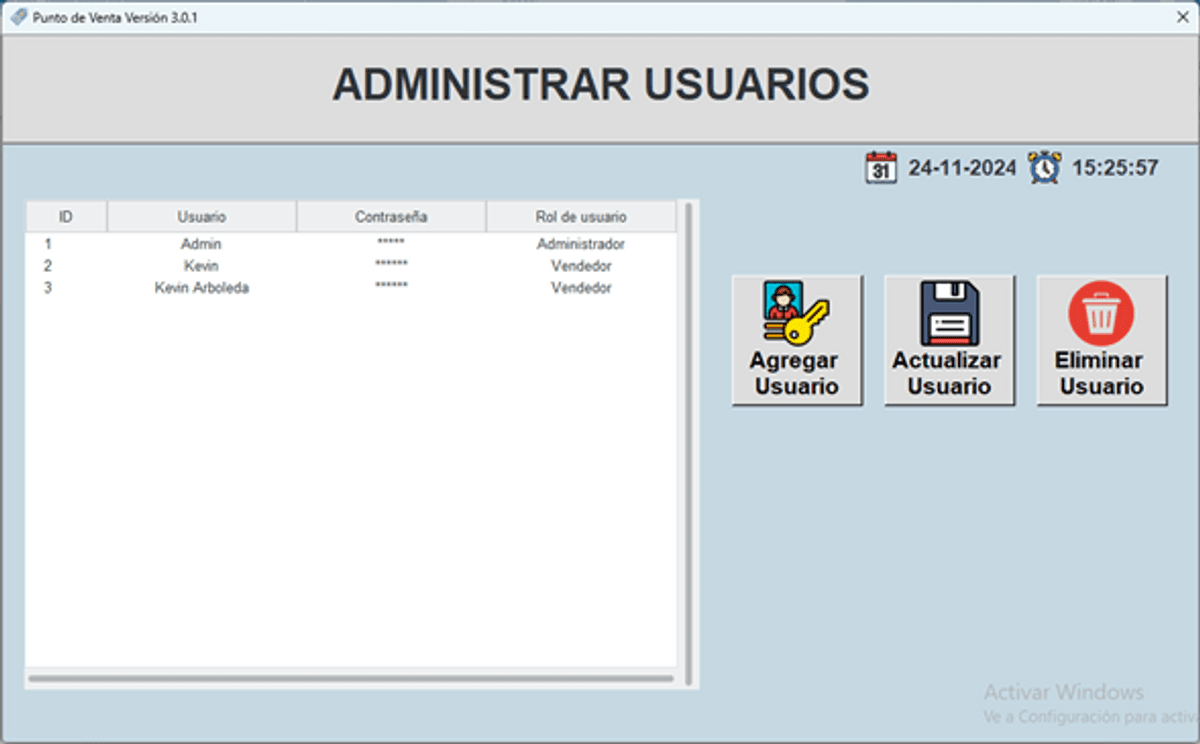Click the app icon in title bar
1200x744 pixels.
tap(18, 17)
